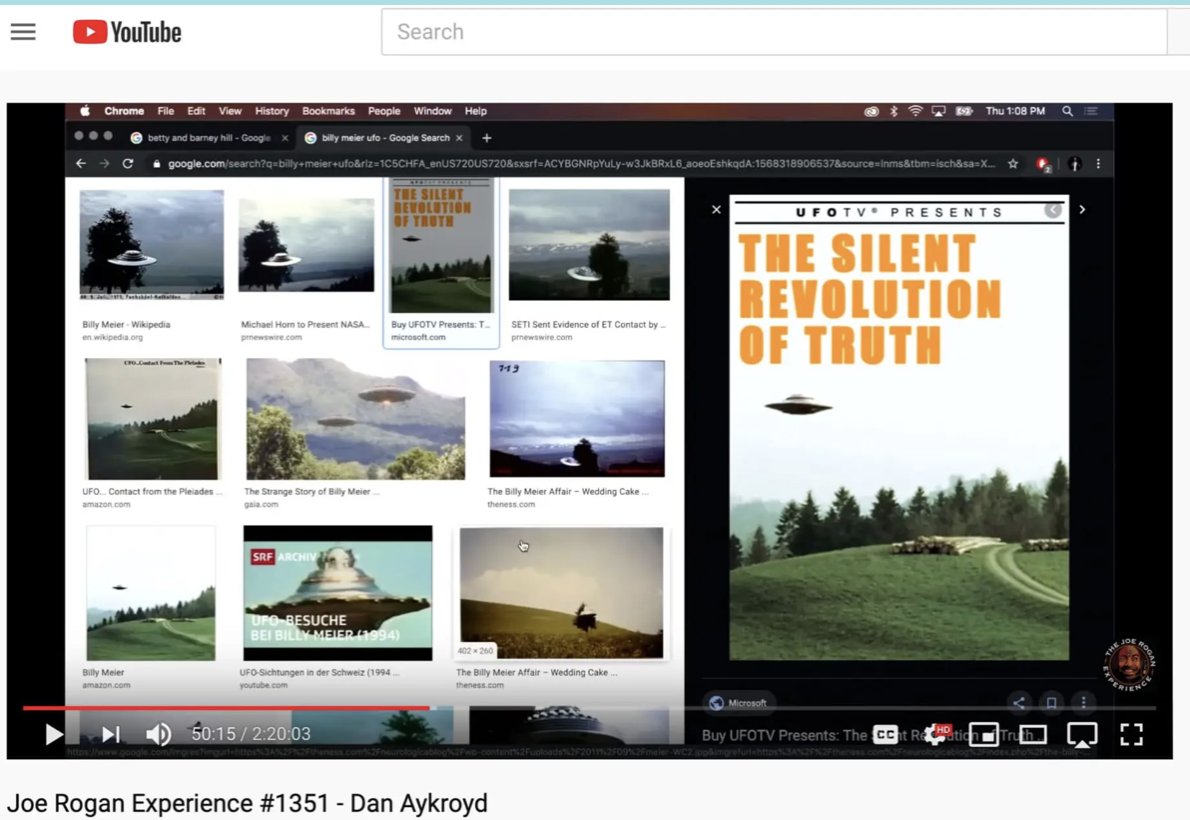Screen dimensions: 1190x820
Task: Click Chrome profile avatar icon
Action: (x=1074, y=163)
